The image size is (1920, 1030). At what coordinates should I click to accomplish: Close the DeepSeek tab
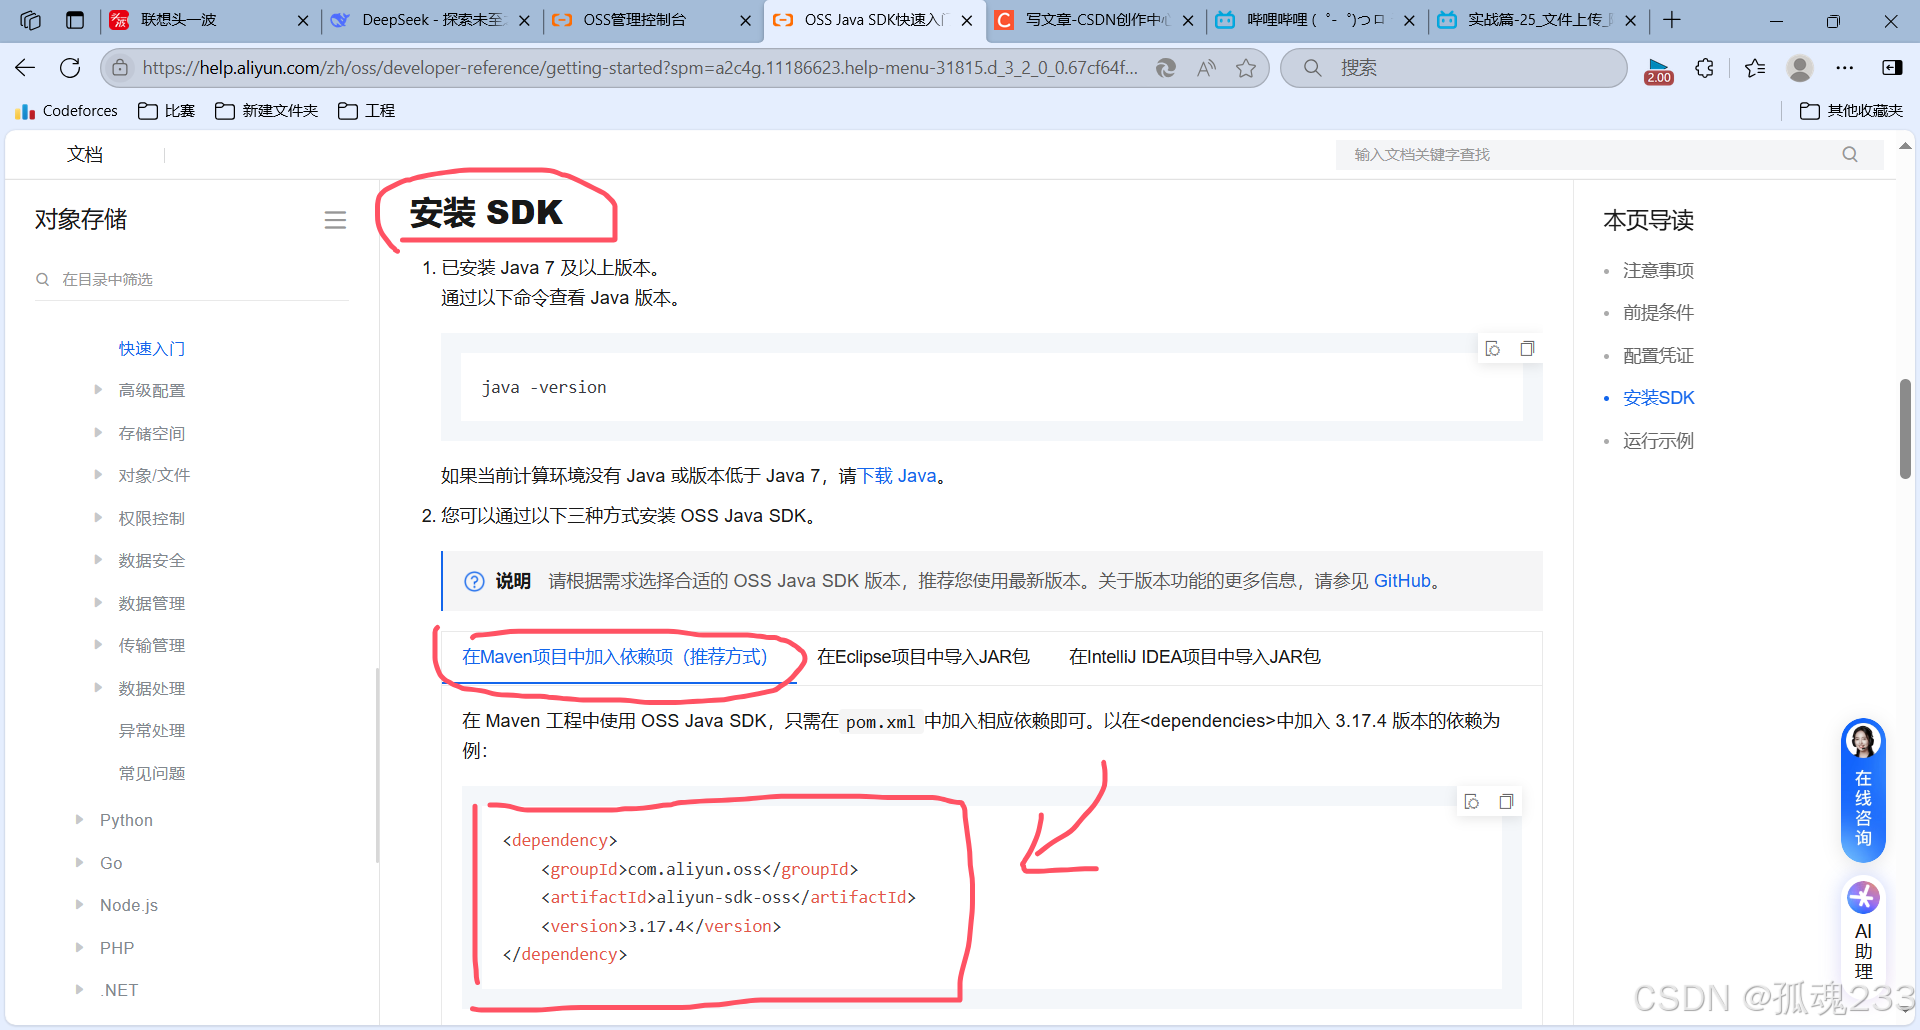point(524,20)
